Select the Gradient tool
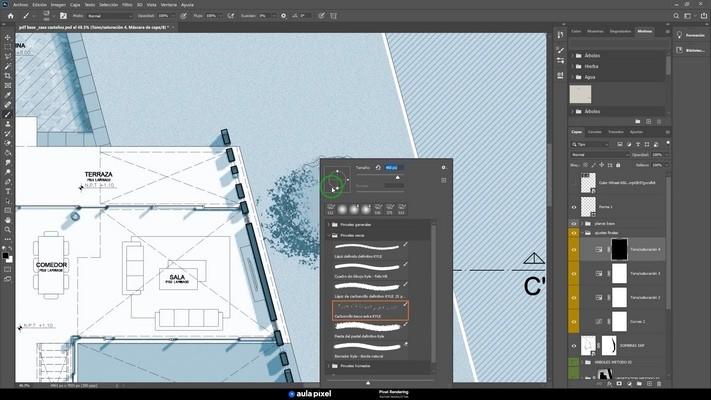The height and width of the screenshot is (400, 711). click(8, 153)
